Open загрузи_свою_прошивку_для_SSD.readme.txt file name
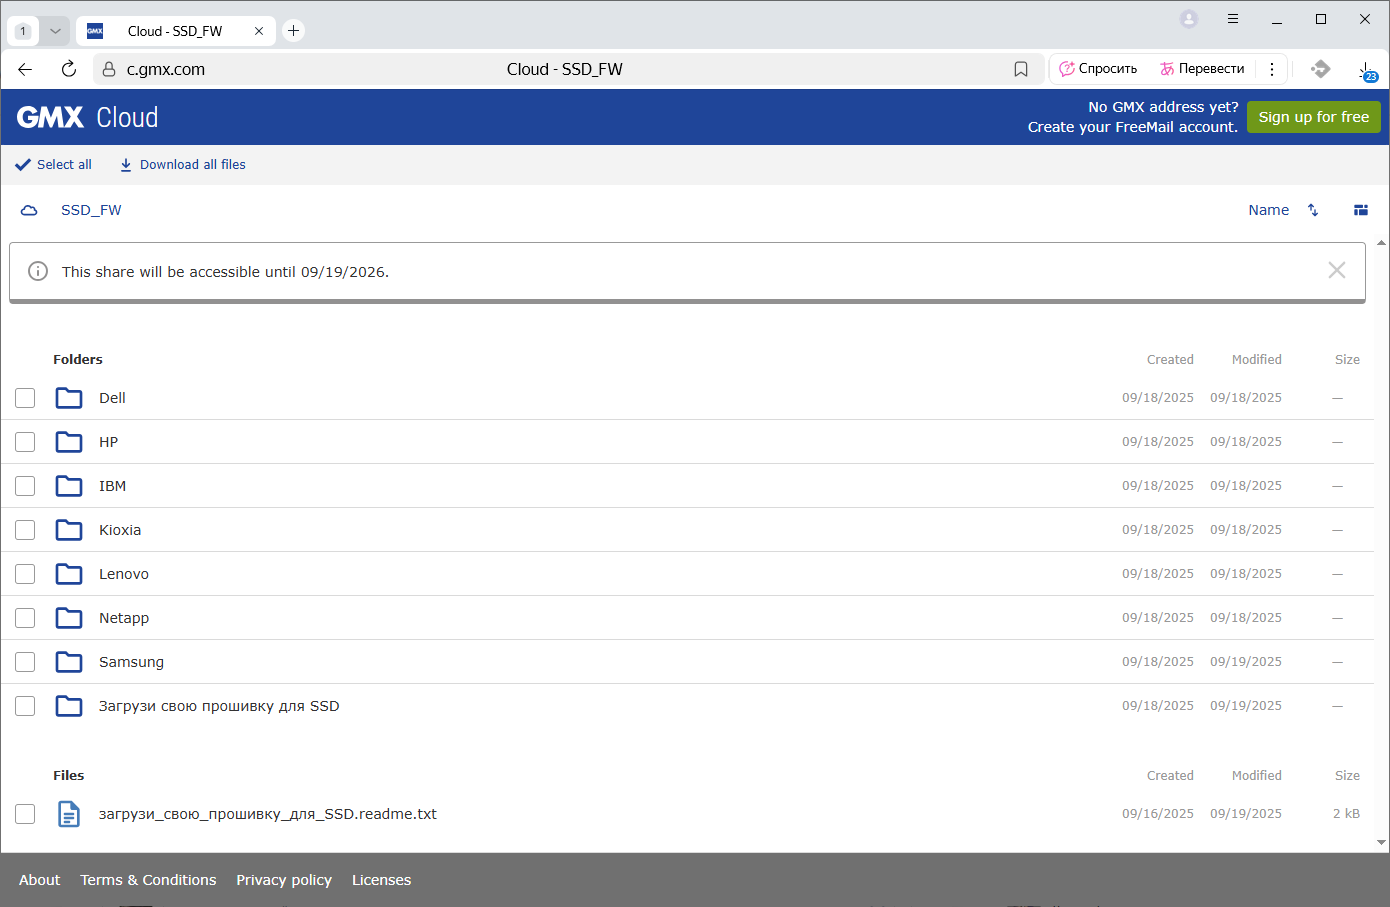Screen dimensions: 1390x907 (268, 814)
